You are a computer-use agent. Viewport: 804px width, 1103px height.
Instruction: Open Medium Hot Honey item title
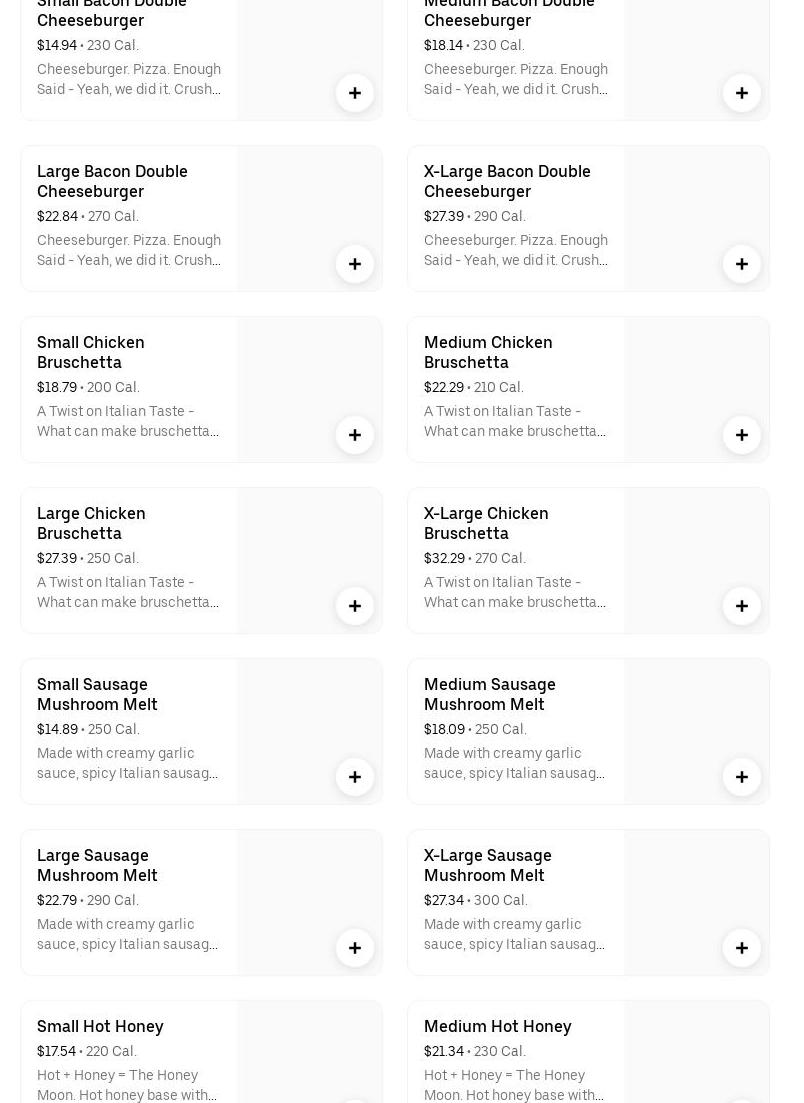(x=498, y=1026)
